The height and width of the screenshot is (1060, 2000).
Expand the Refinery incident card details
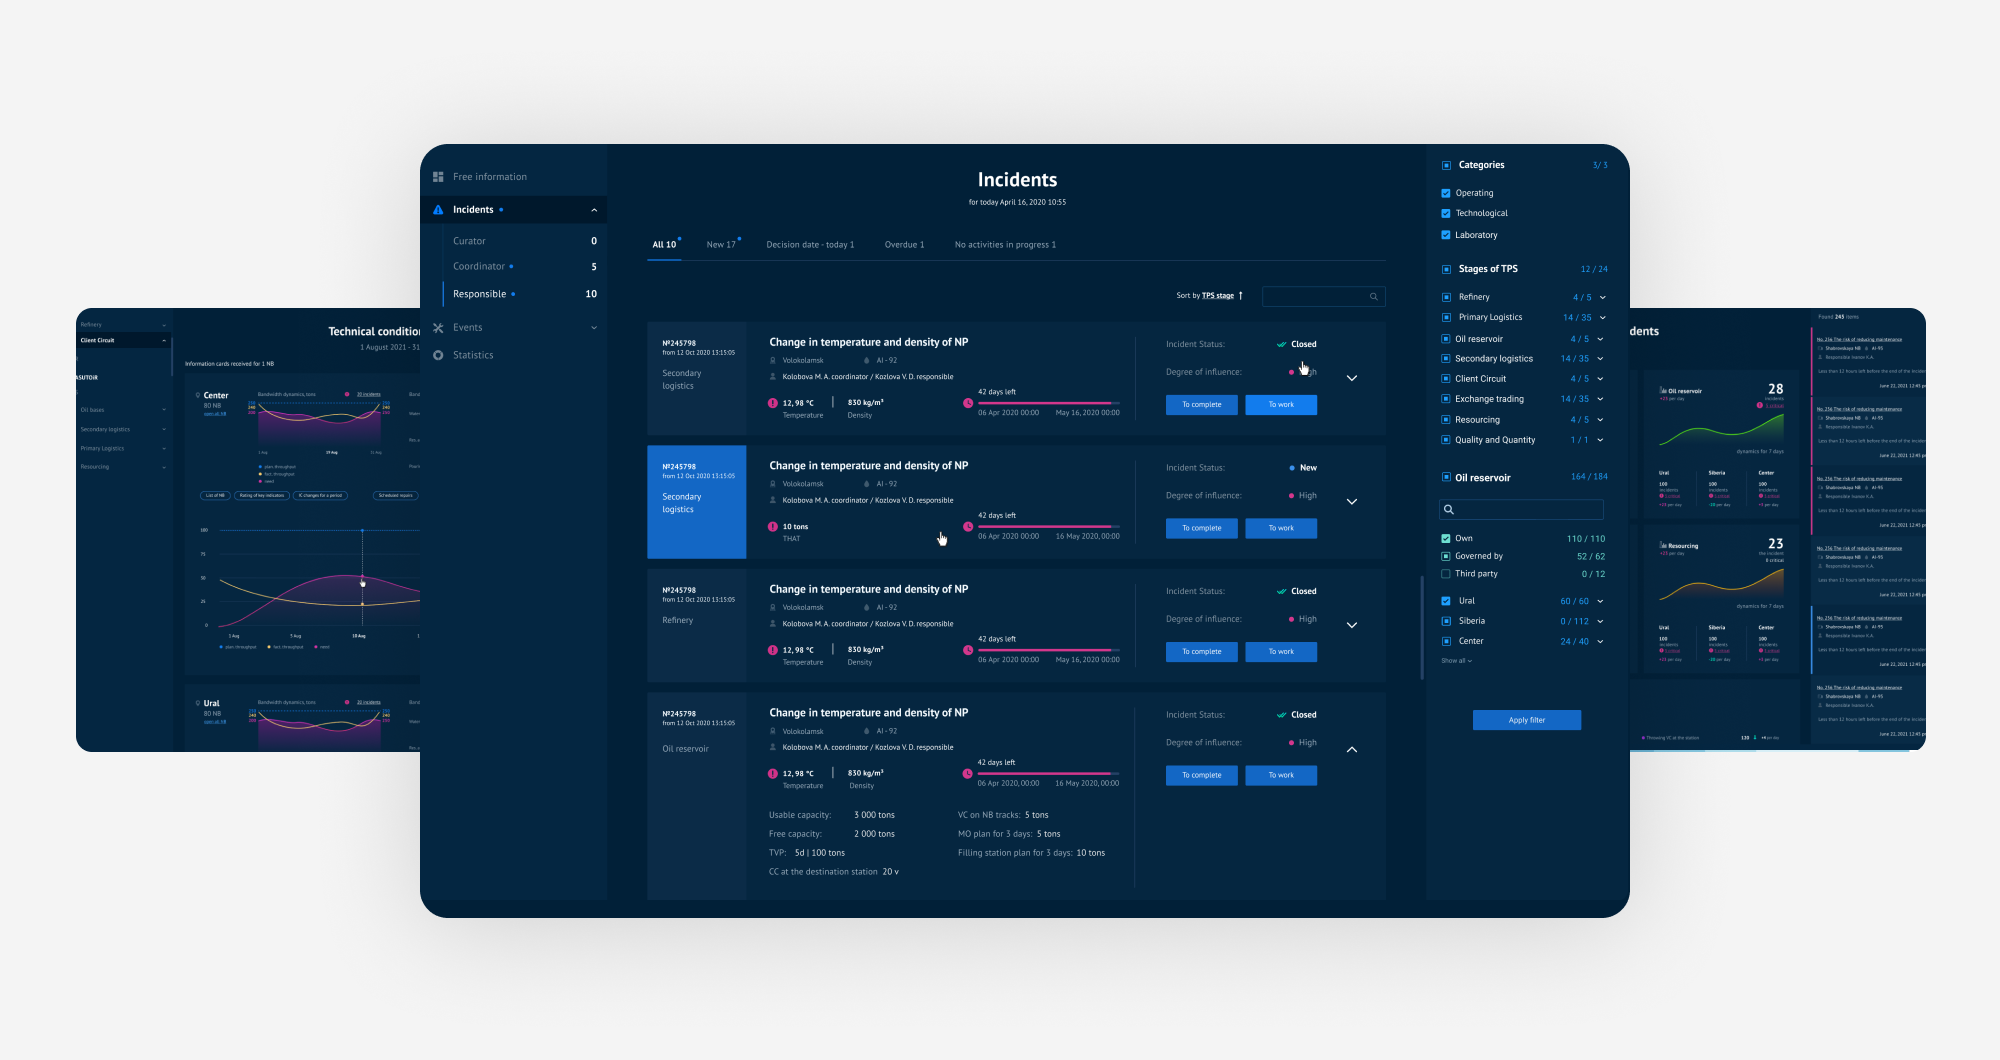tap(1352, 625)
